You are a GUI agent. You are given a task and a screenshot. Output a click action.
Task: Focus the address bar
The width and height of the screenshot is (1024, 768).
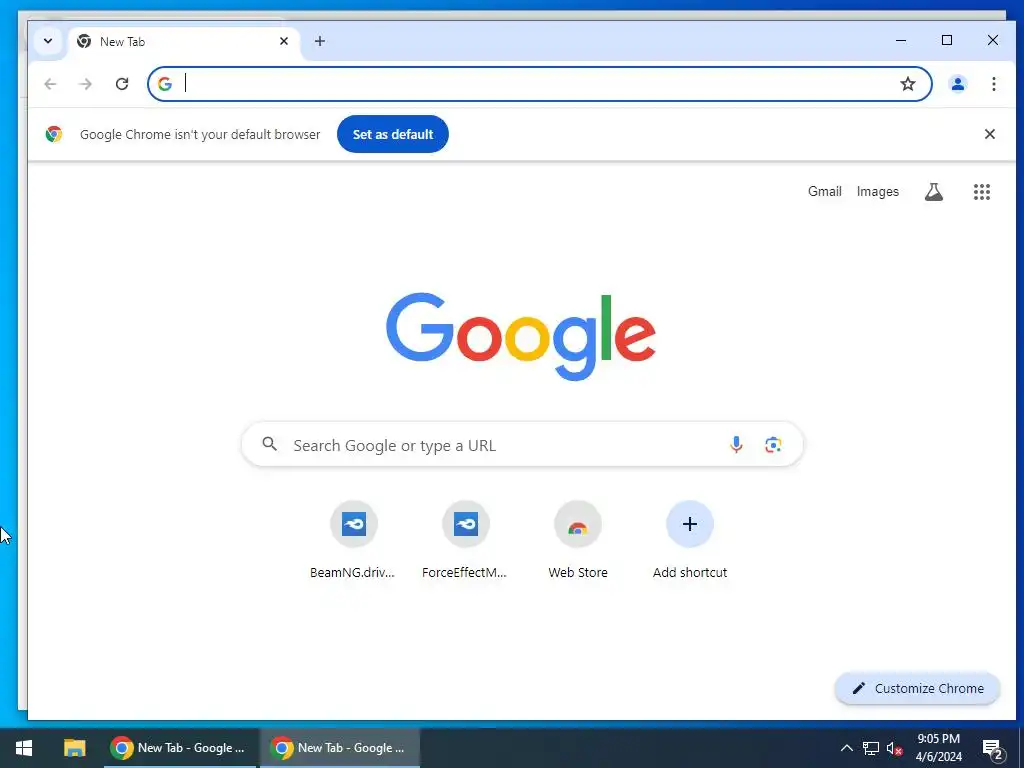[x=539, y=84]
